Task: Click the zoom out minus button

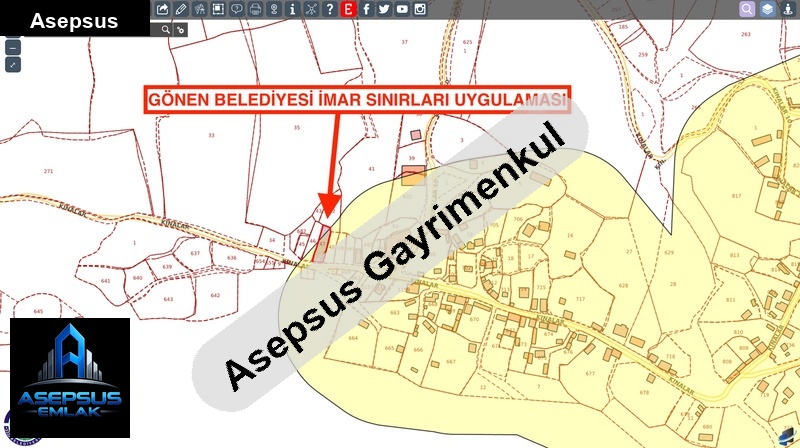Action: pos(12,47)
